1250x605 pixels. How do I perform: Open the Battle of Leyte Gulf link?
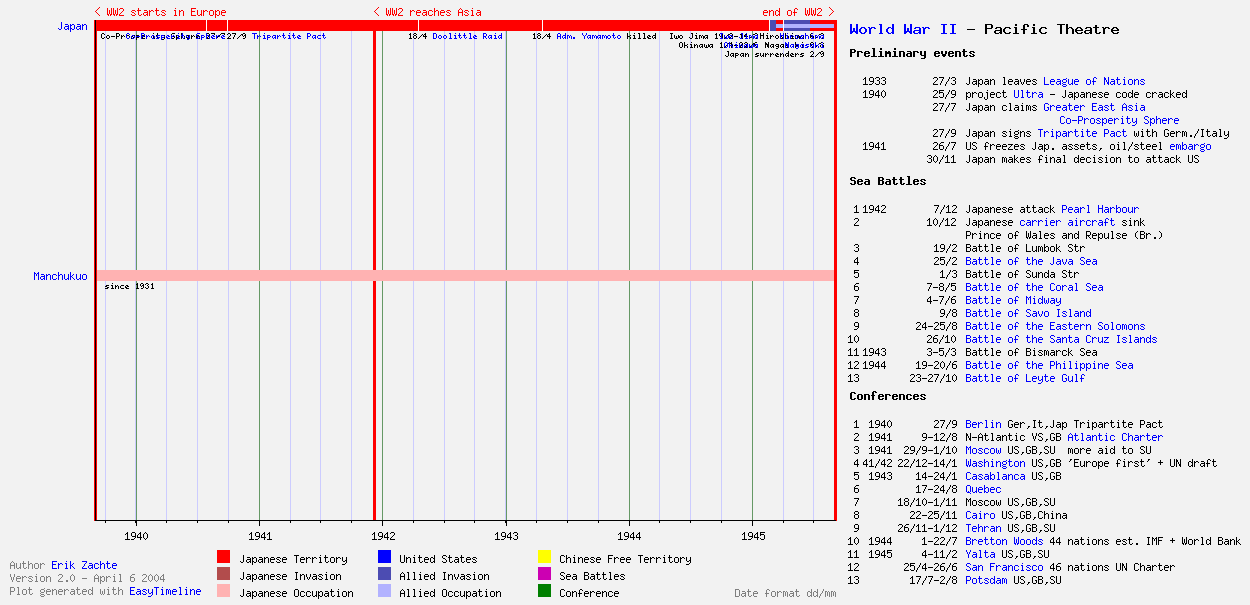[x=1025, y=378]
